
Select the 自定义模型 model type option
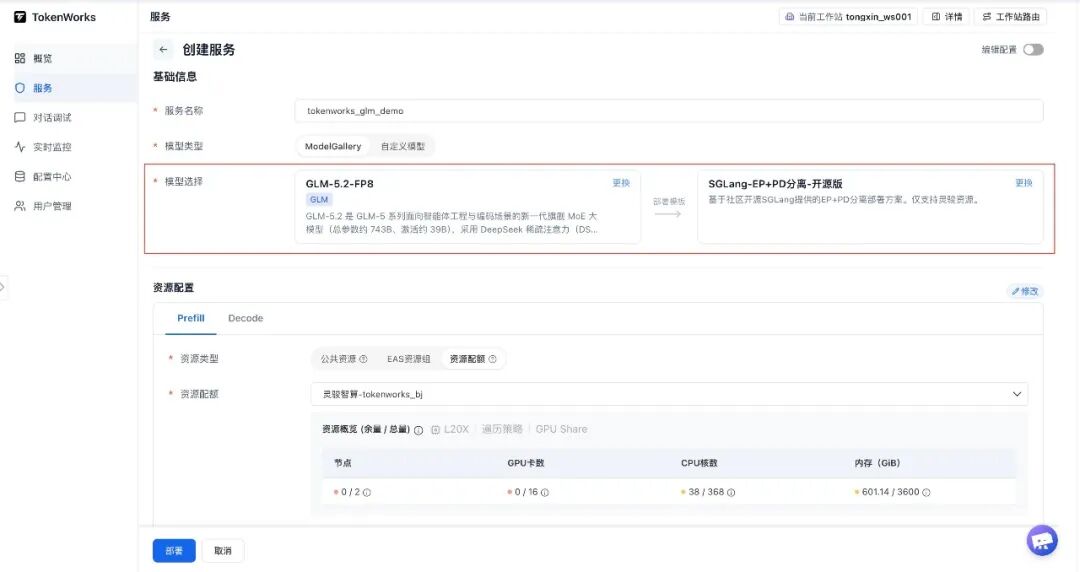pos(403,146)
